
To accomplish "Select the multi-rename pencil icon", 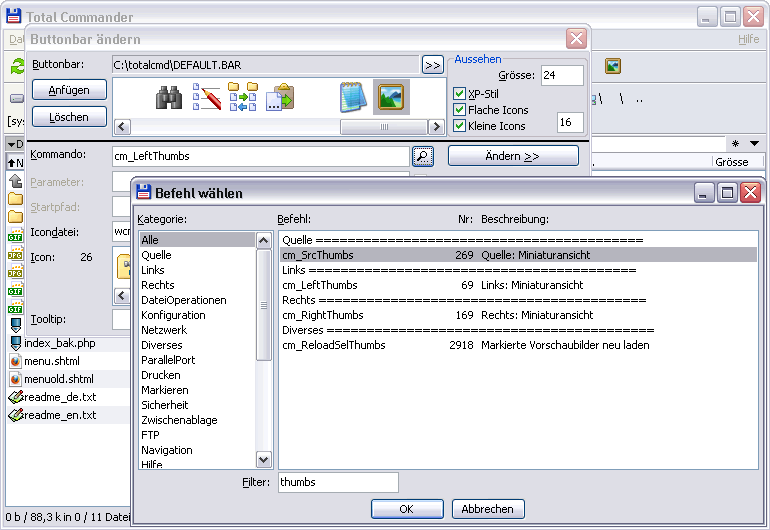I will click(206, 97).
